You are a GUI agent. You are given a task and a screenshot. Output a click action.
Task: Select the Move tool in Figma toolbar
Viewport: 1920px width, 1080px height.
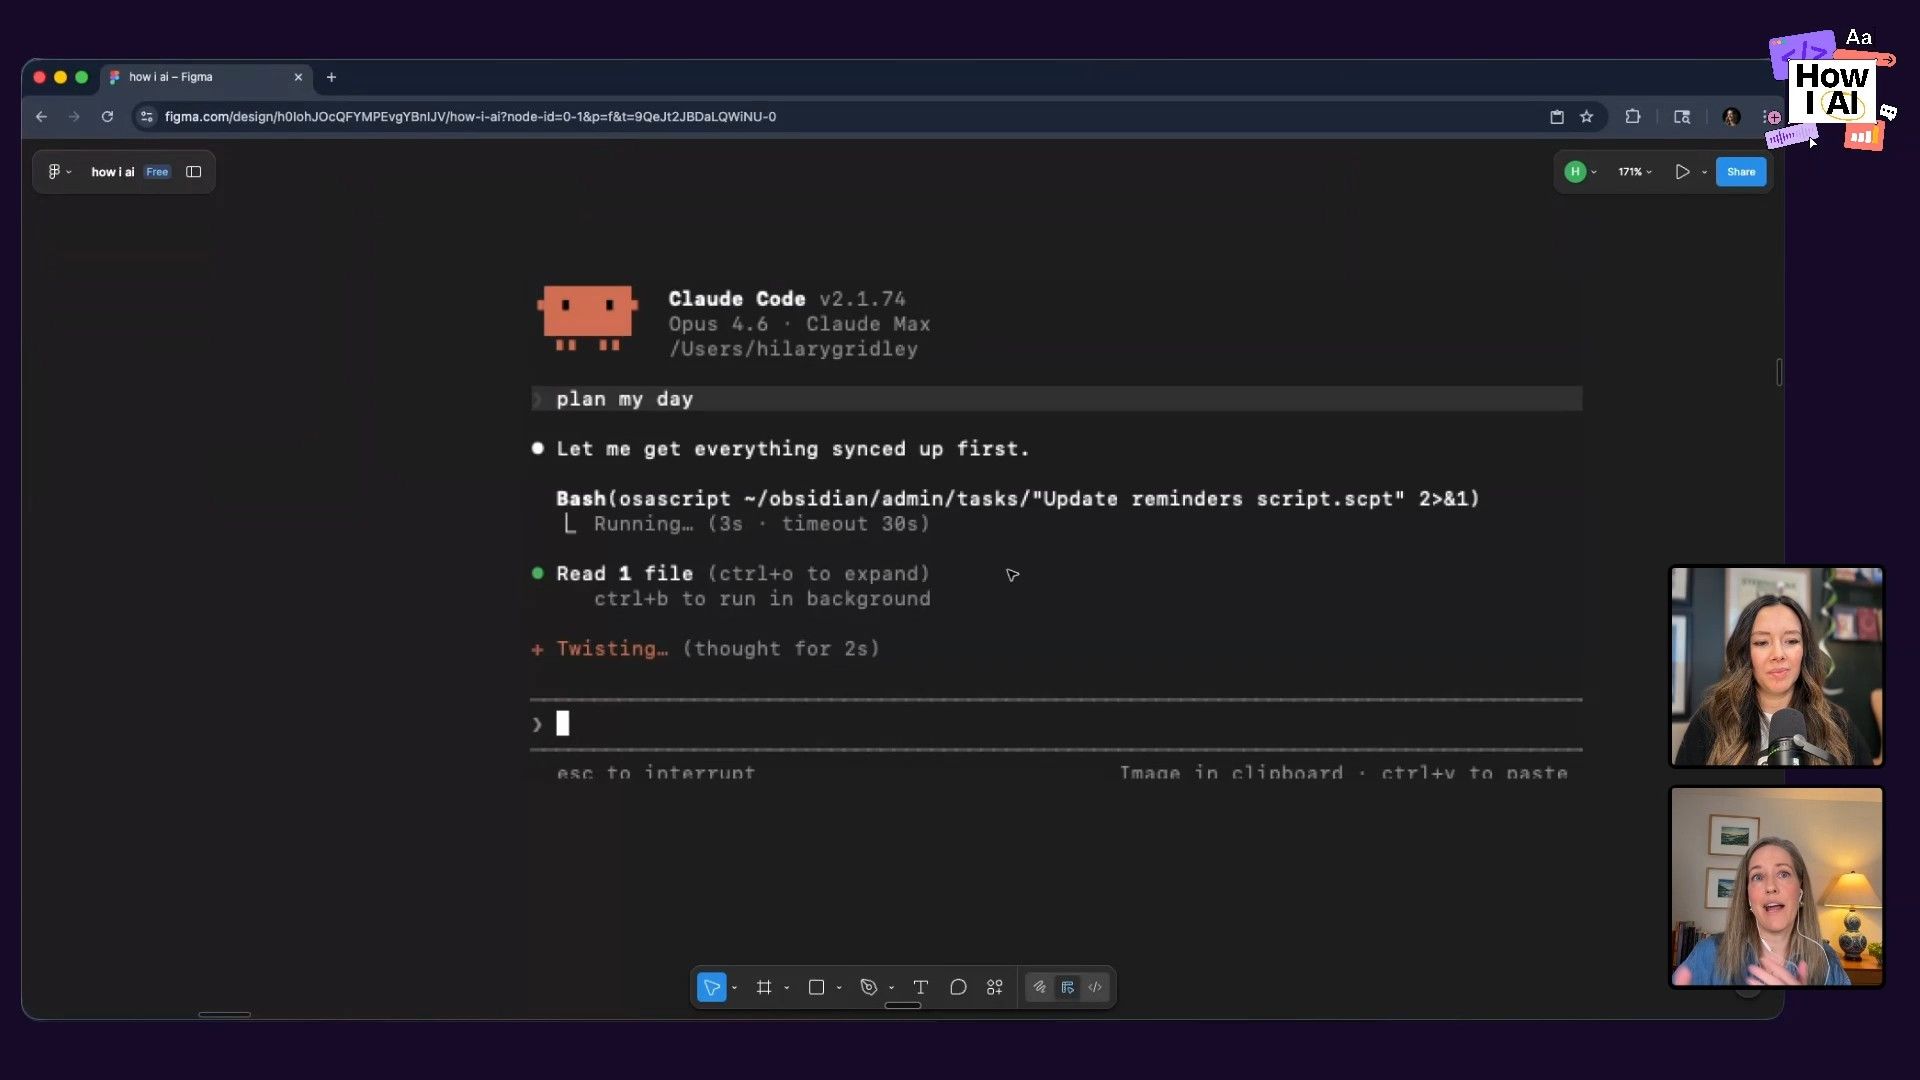click(711, 987)
